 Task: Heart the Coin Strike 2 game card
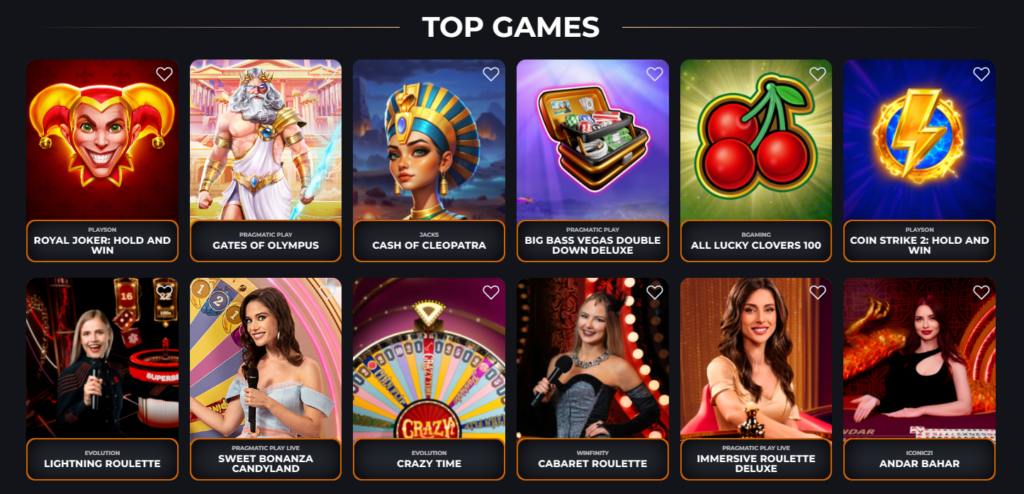click(981, 74)
